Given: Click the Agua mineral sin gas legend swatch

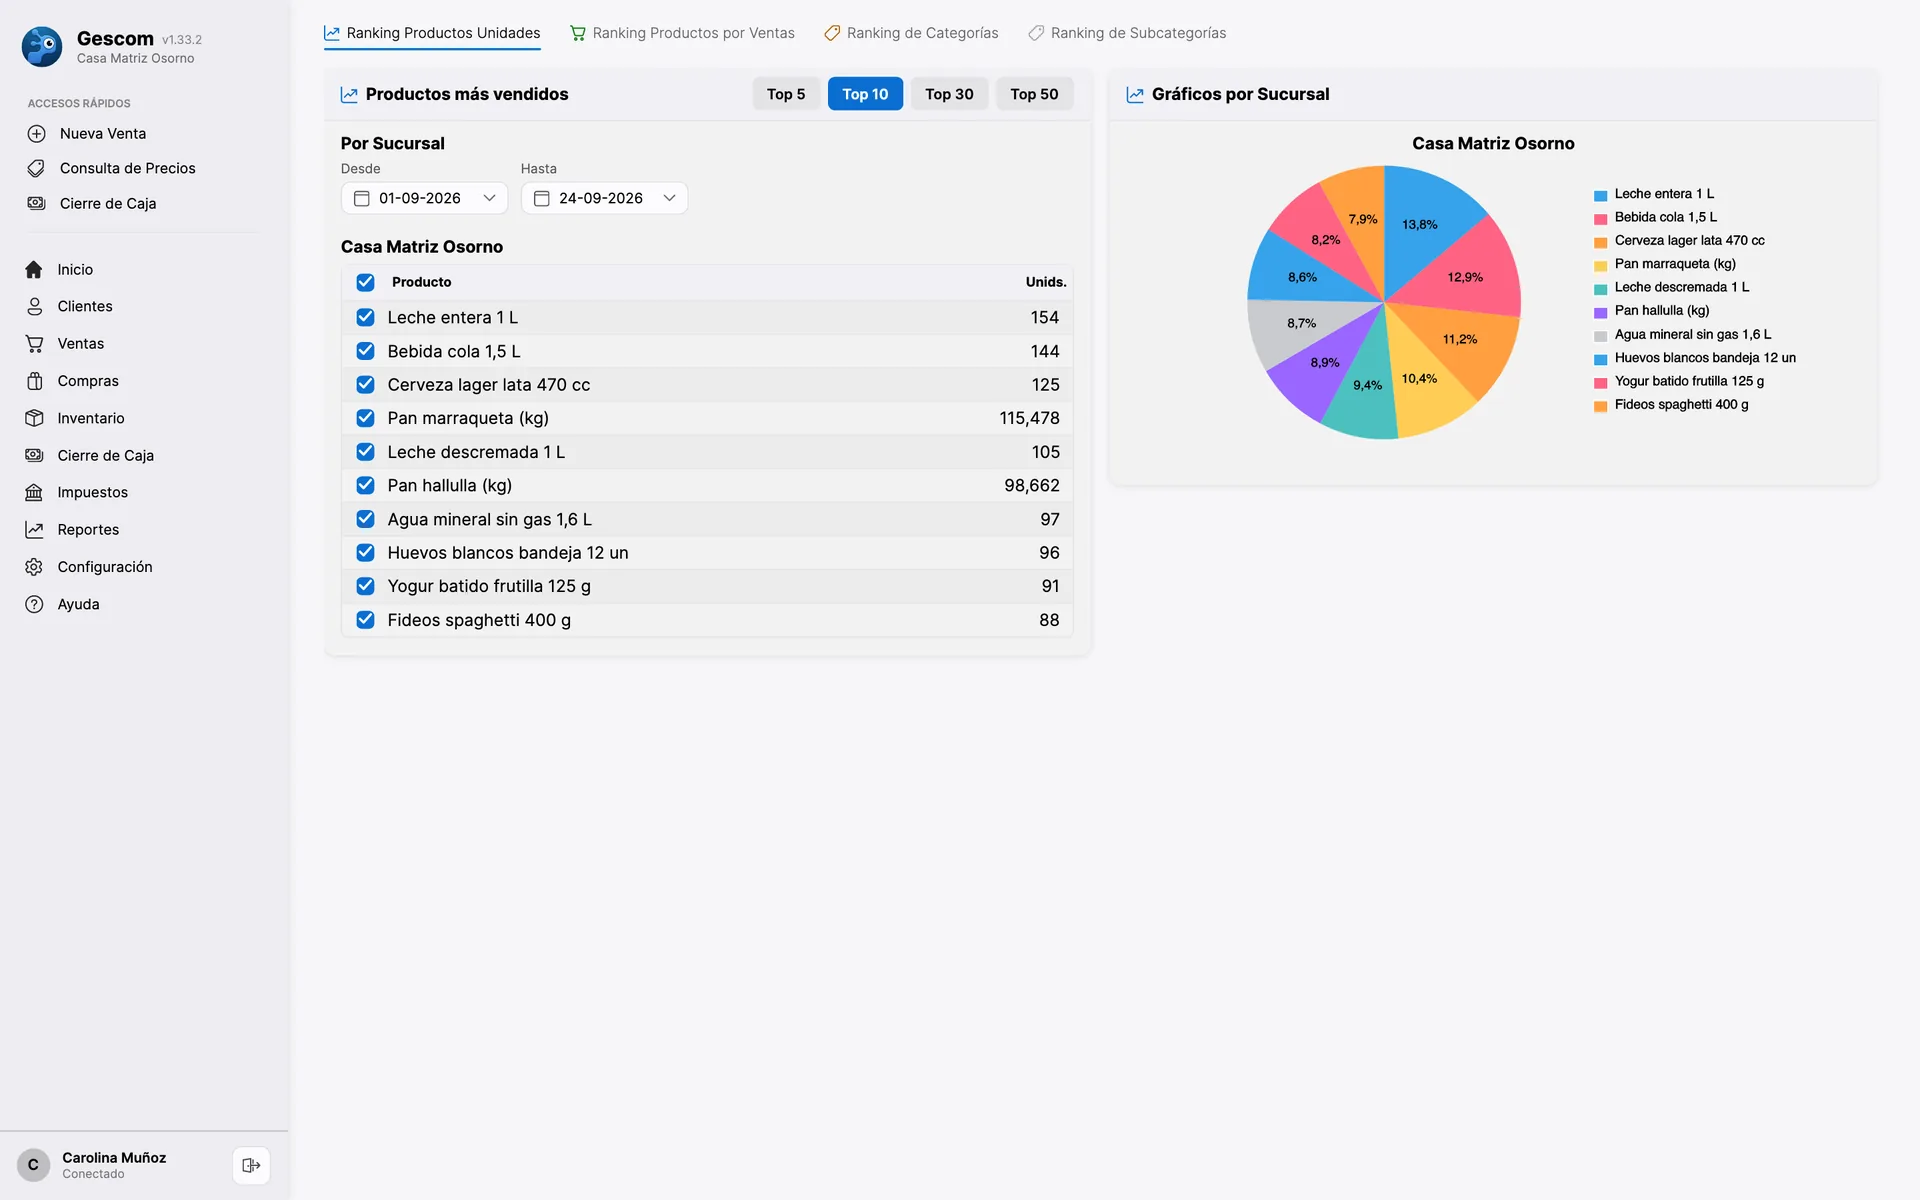Looking at the screenshot, I should tap(1600, 336).
